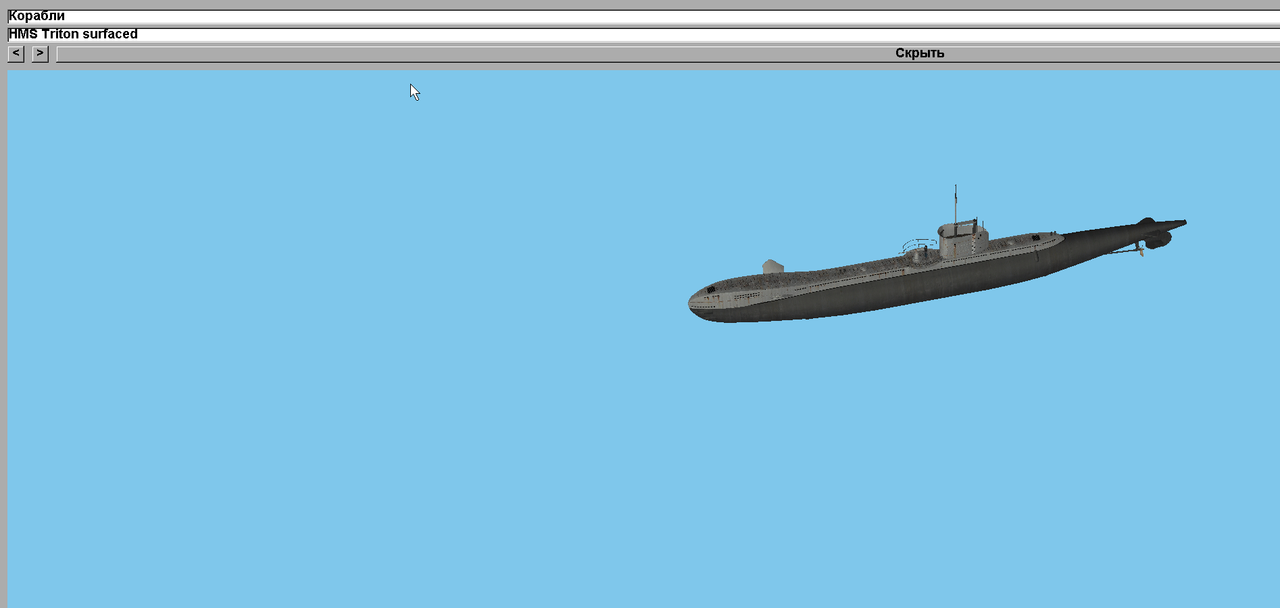
Task: Open the Корабли category field
Action: [643, 16]
